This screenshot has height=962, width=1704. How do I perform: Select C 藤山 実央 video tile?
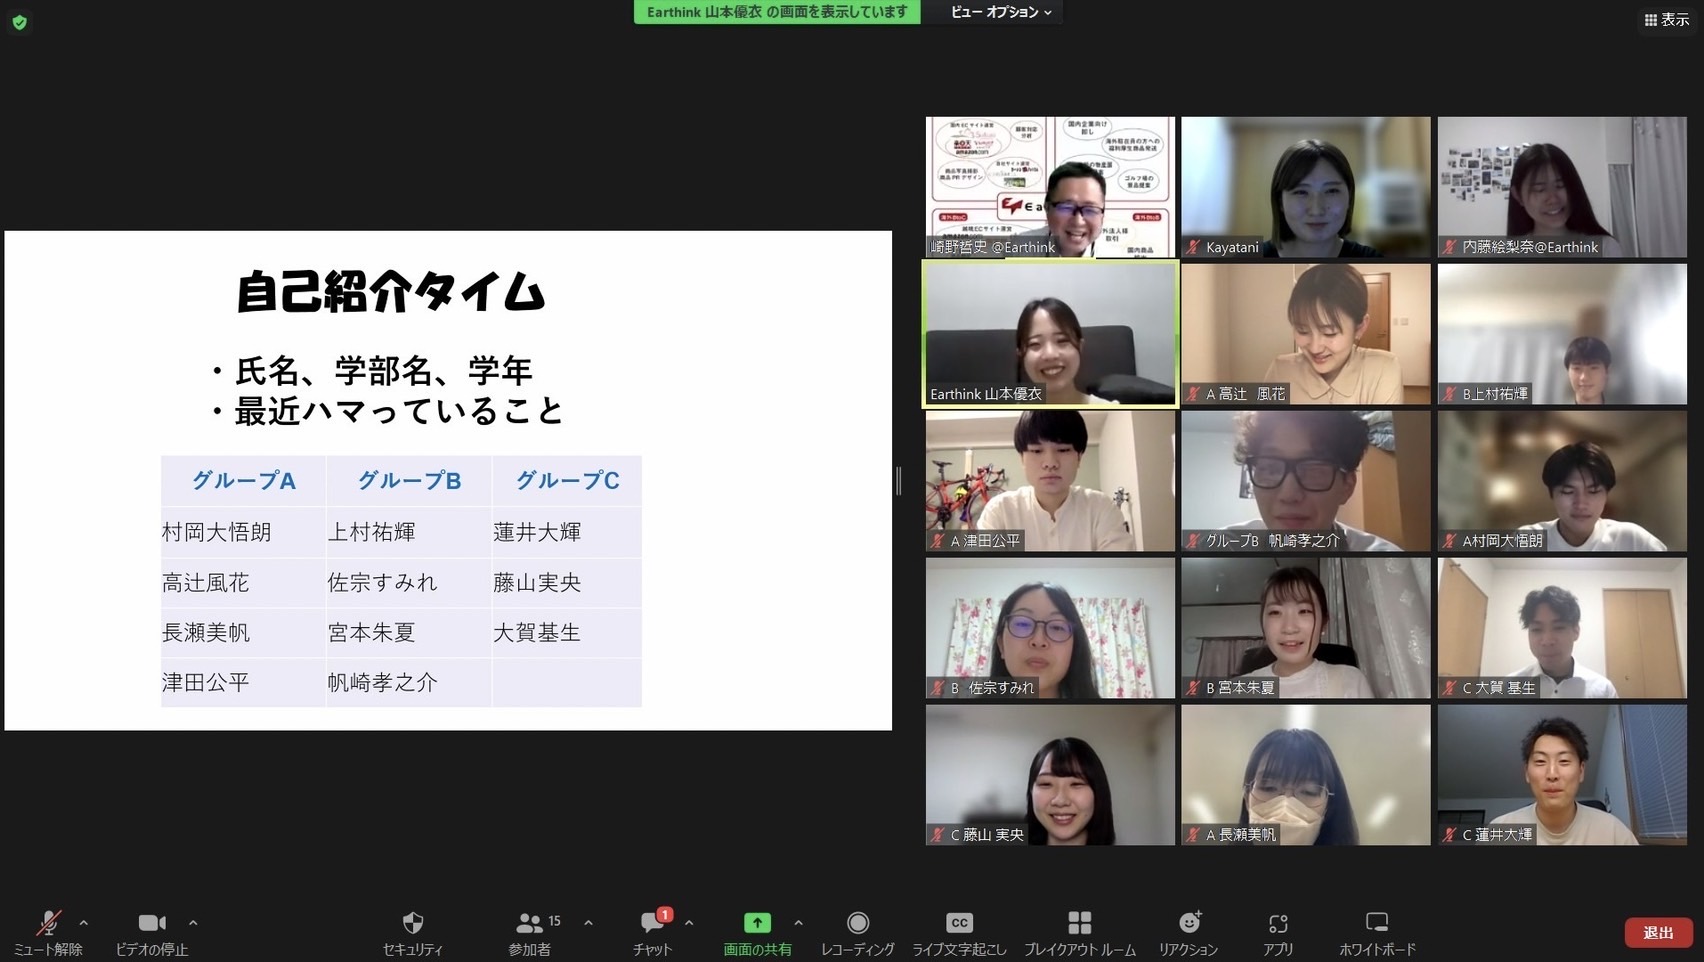point(1050,775)
